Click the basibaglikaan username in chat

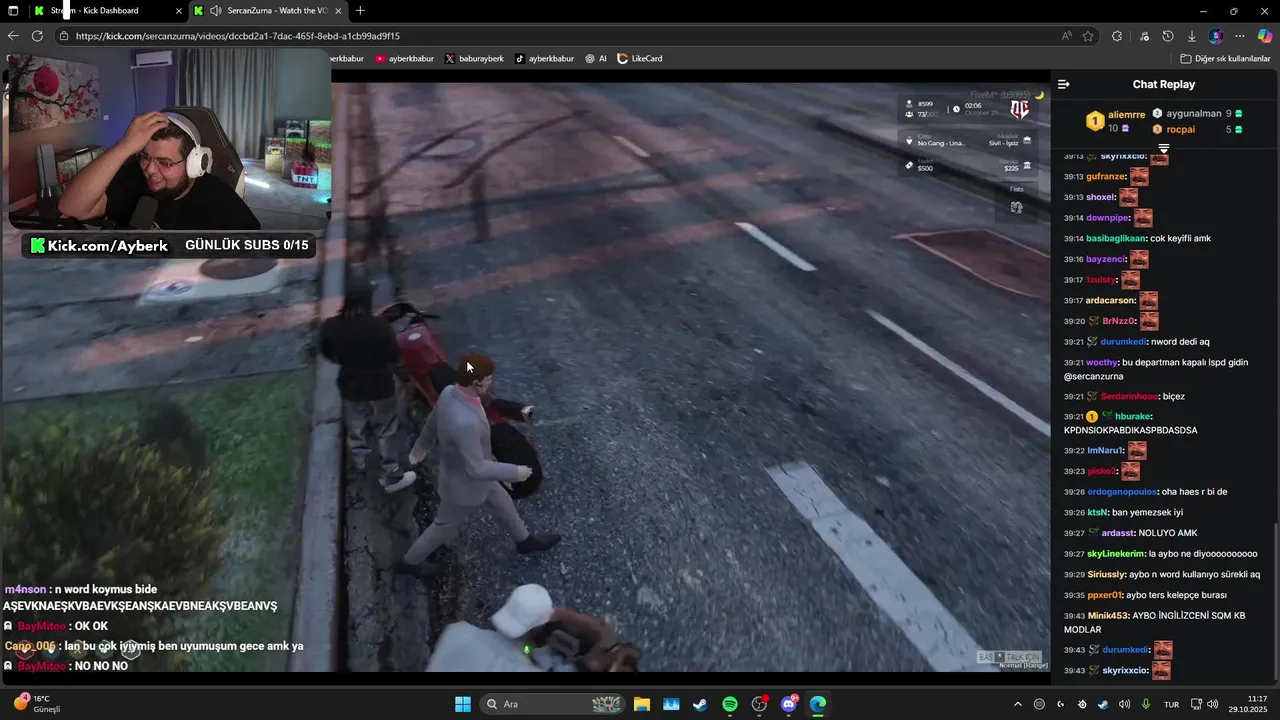click(x=1116, y=239)
